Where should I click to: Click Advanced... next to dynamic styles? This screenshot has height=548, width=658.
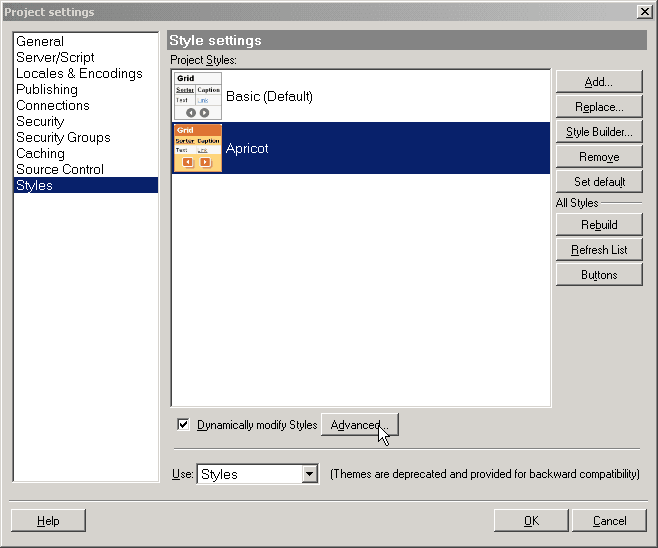pos(359,425)
